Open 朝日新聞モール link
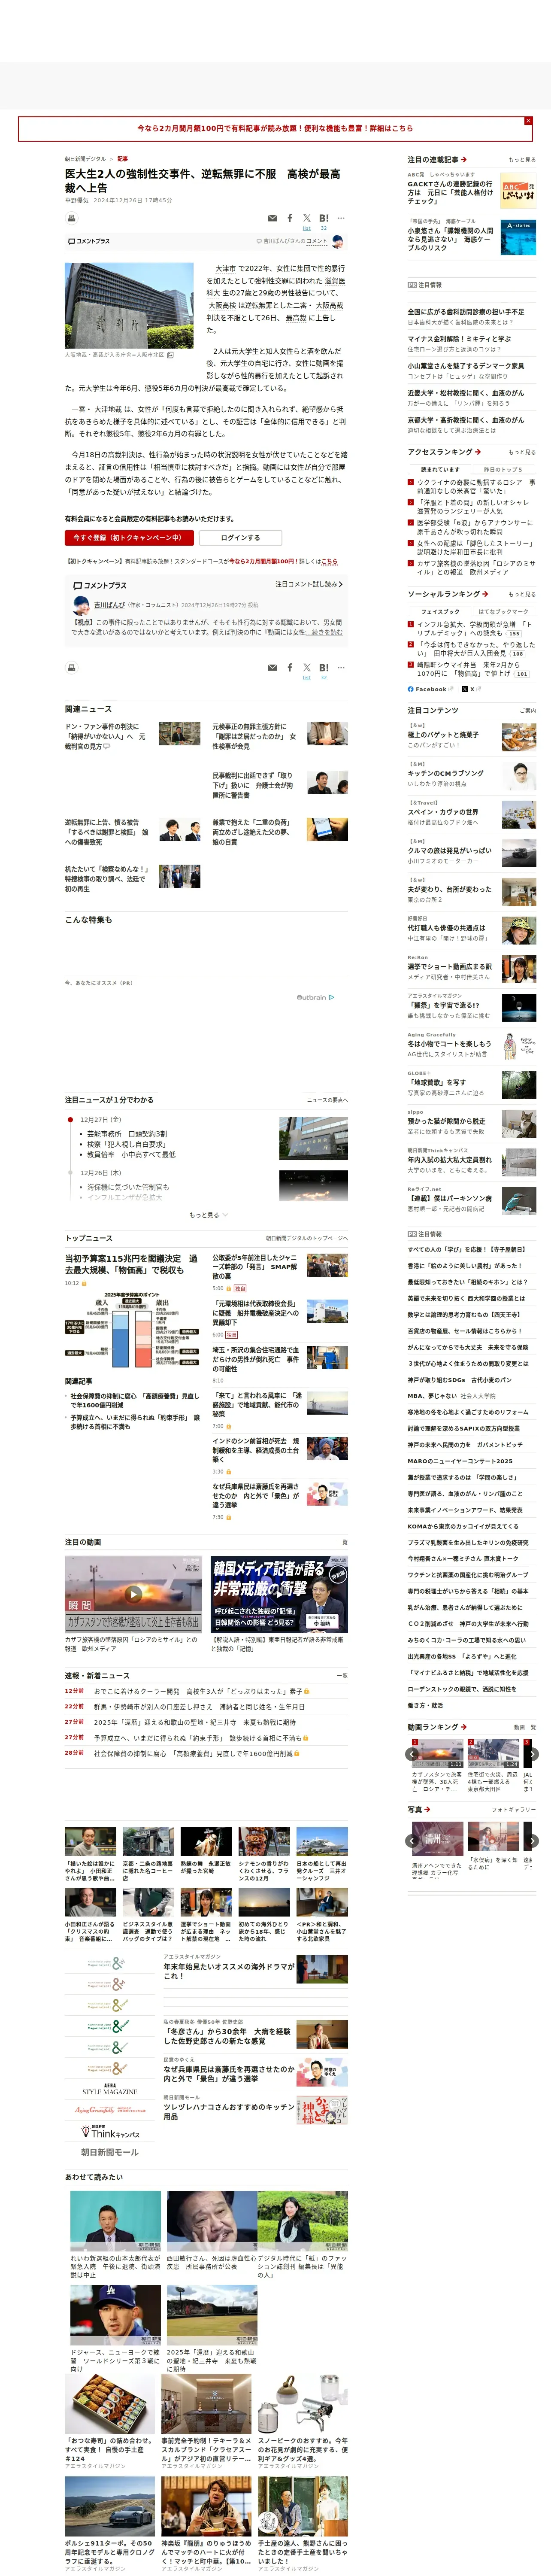Viewport: 551px width, 2576px height. pos(110,2152)
